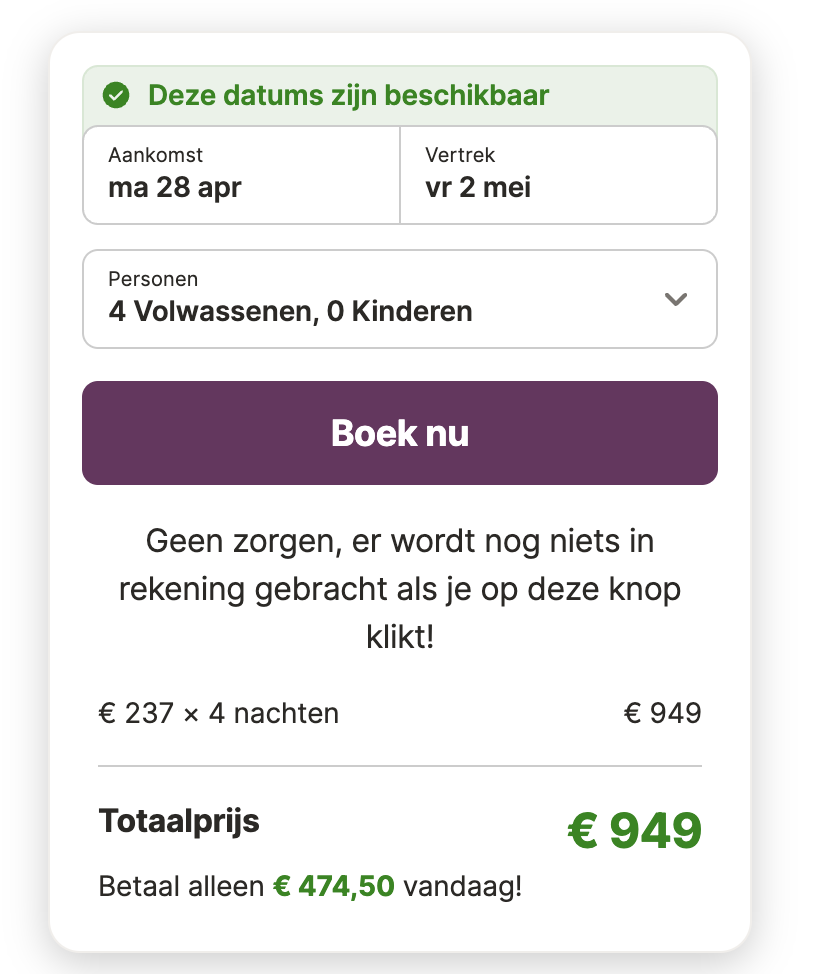Click the arrival date "ma 28 apr"
Viewport: 818px width, 974px height.
(x=174, y=187)
